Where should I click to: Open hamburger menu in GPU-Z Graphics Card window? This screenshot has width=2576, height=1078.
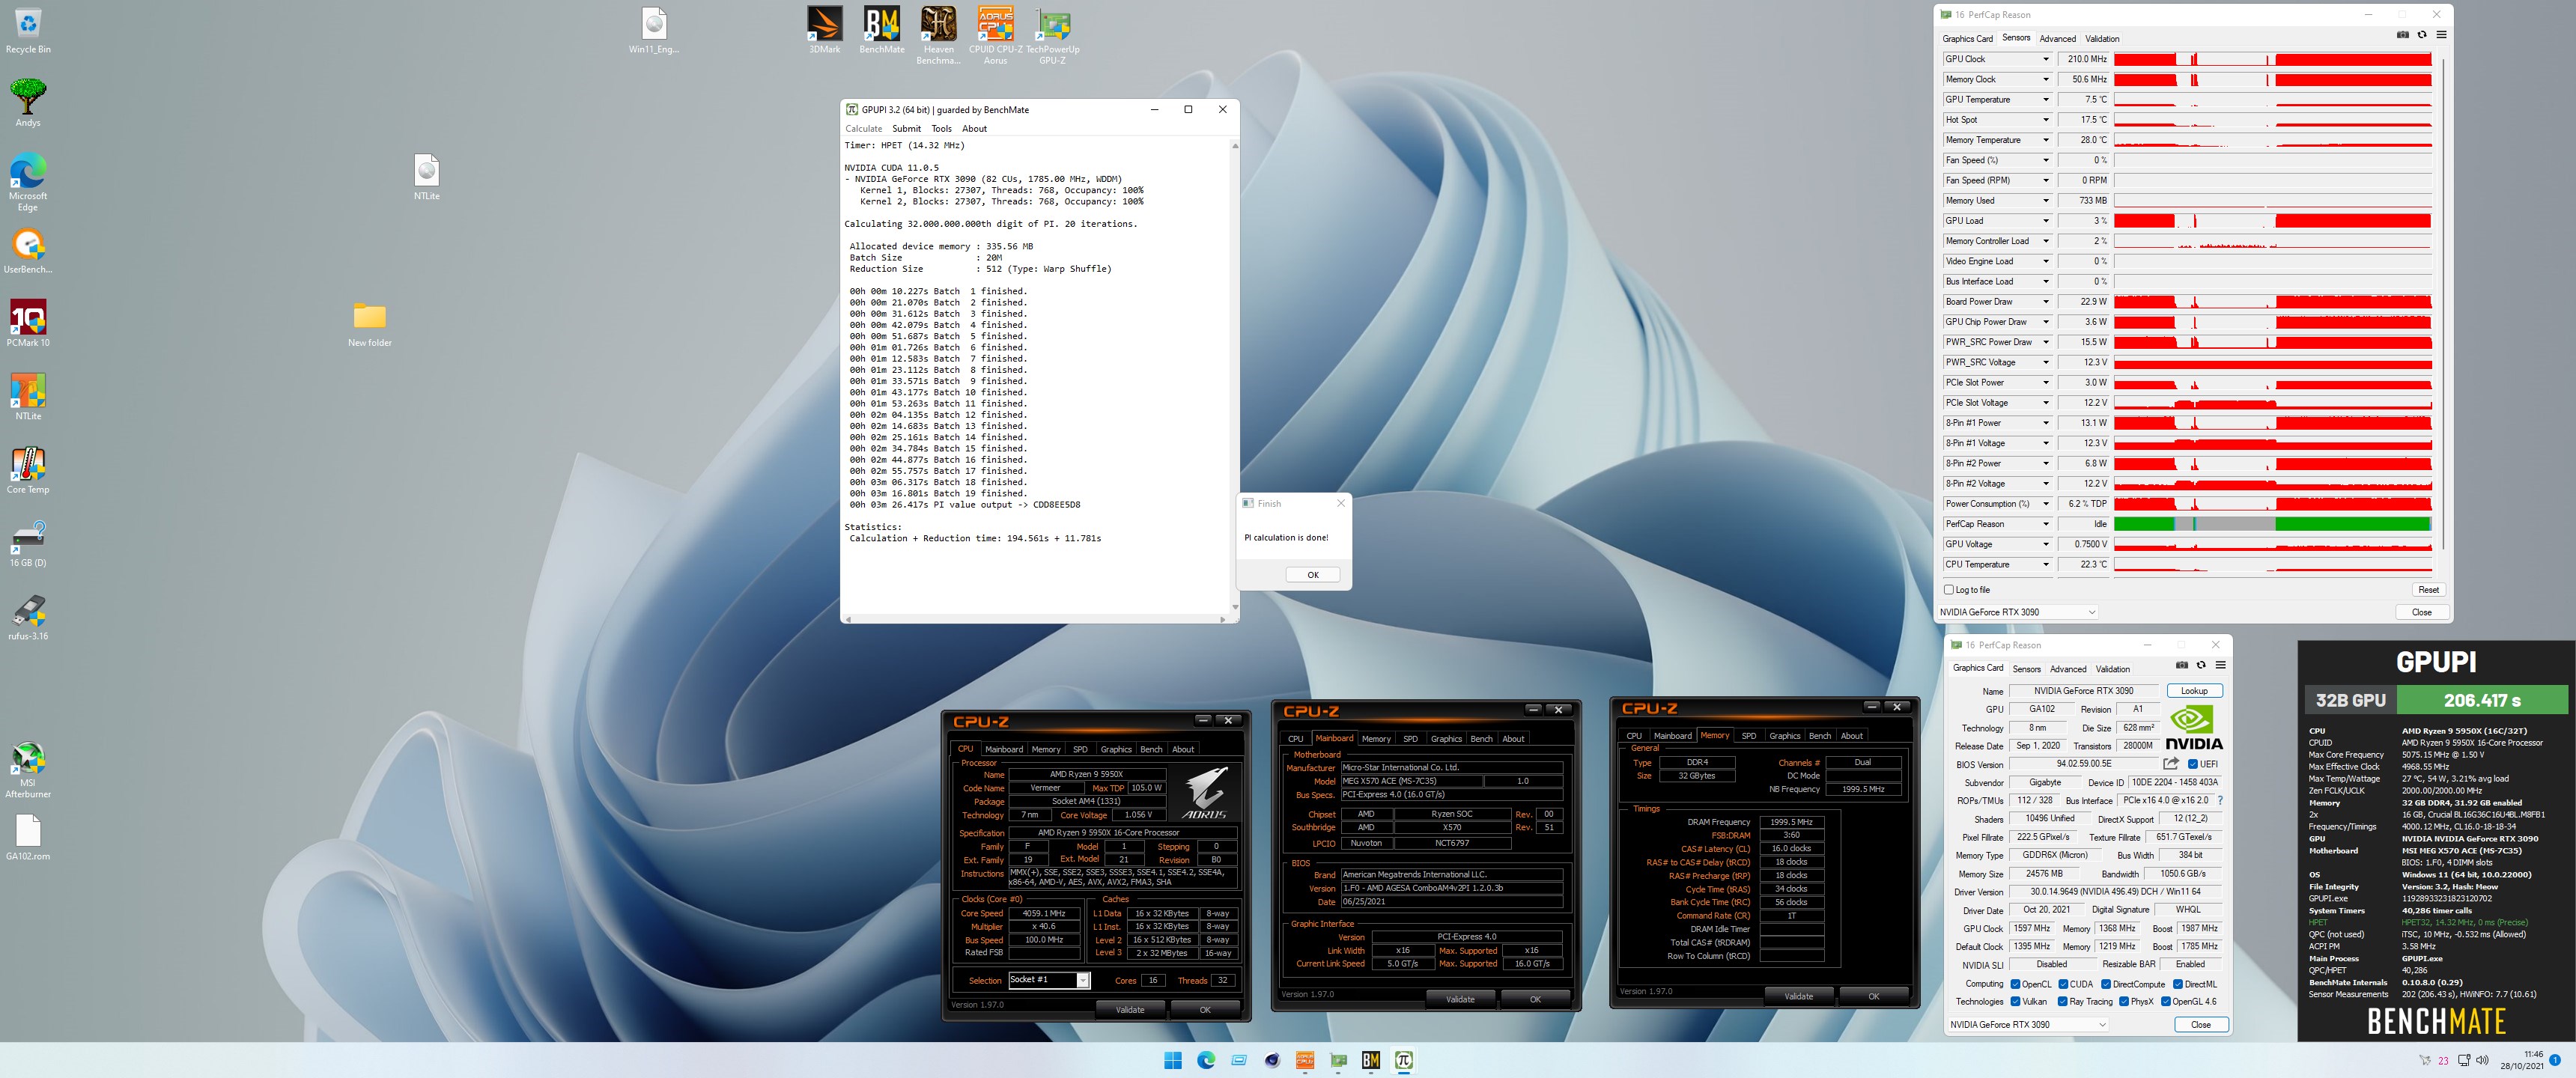(2220, 665)
